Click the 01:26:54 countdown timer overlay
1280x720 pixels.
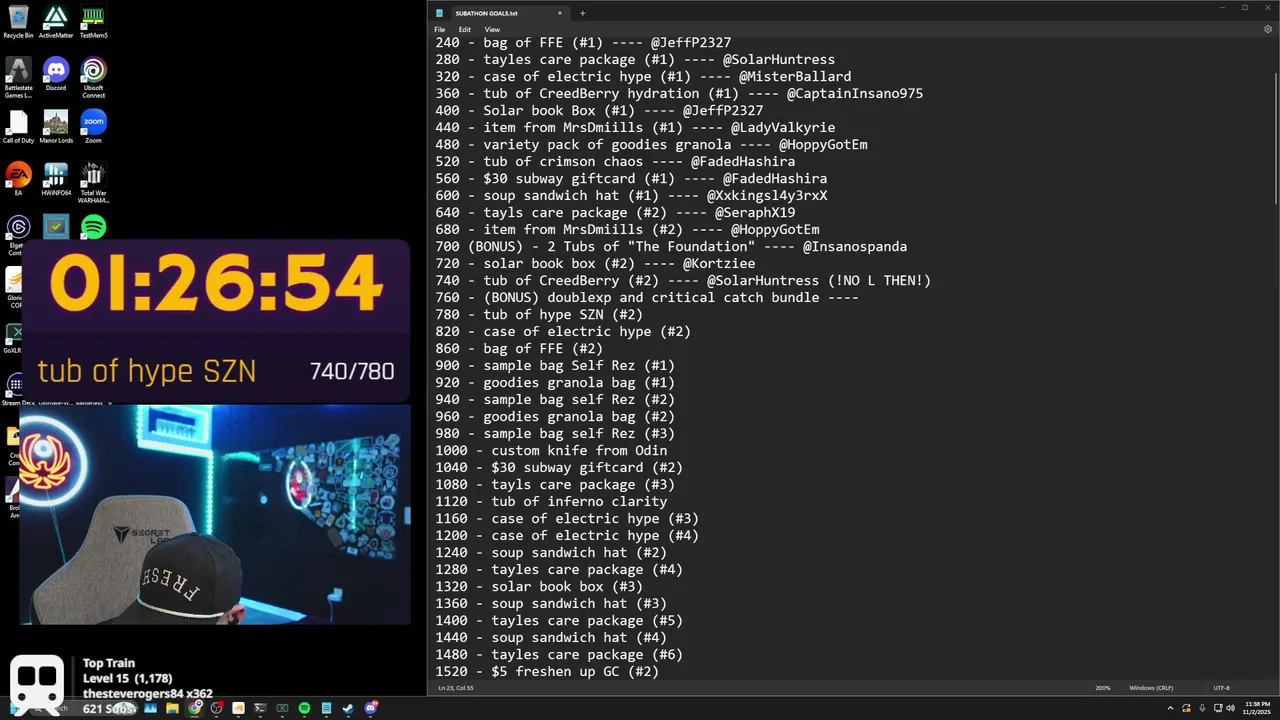[x=216, y=283]
